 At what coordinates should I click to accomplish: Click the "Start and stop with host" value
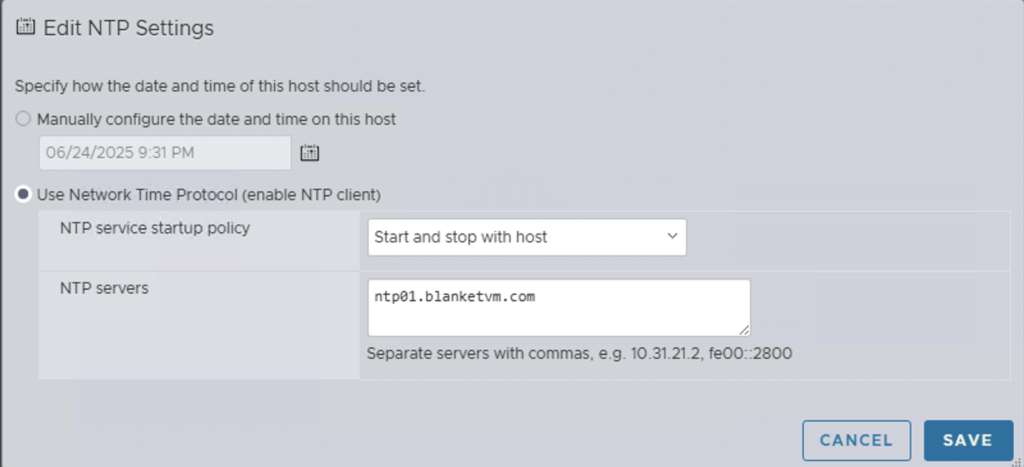coord(461,237)
